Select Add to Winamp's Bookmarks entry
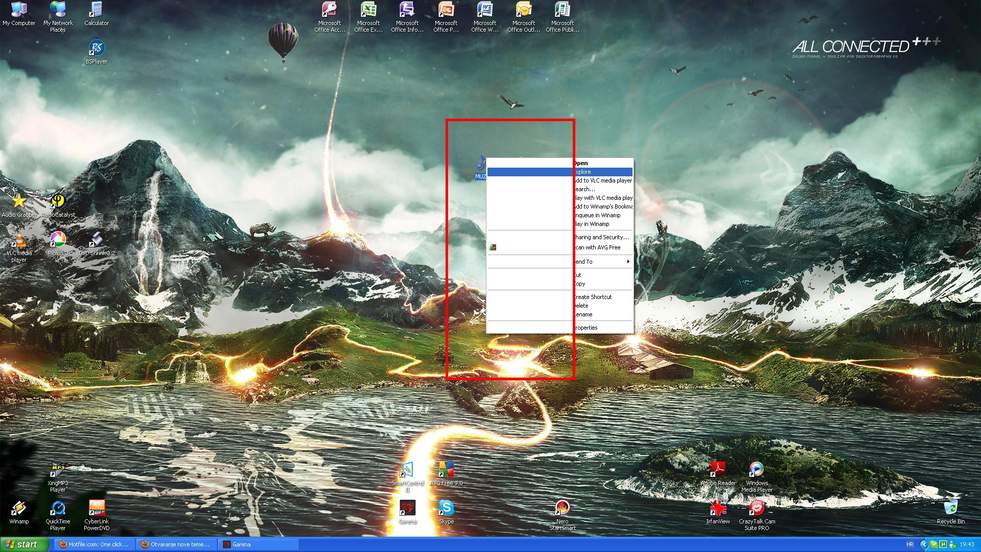This screenshot has width=981, height=552. (560, 207)
